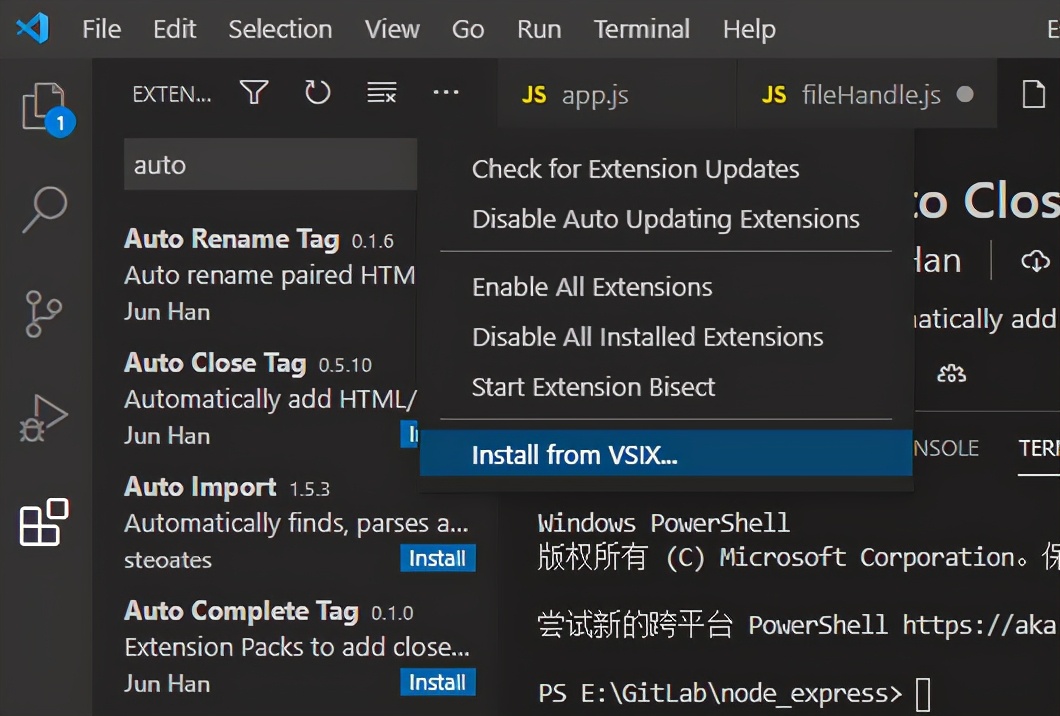Image resolution: width=1060 pixels, height=716 pixels.
Task: Click Disable Auto Updating Extensions
Action: pos(664,218)
